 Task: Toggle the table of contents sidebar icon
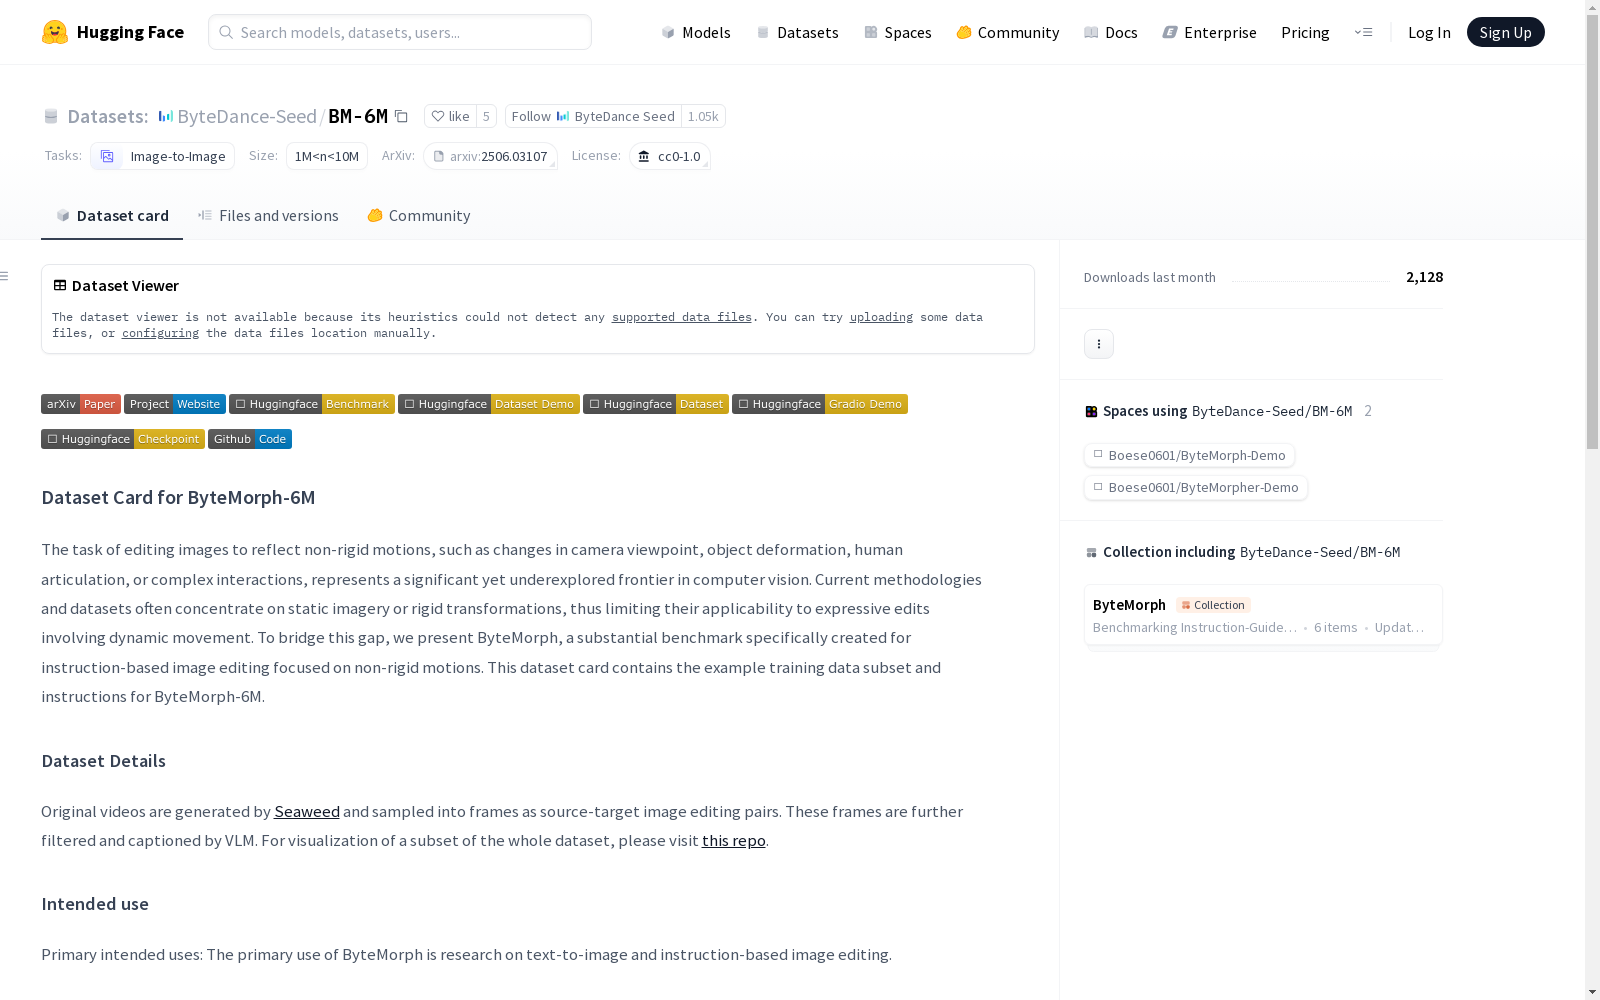click(5, 276)
